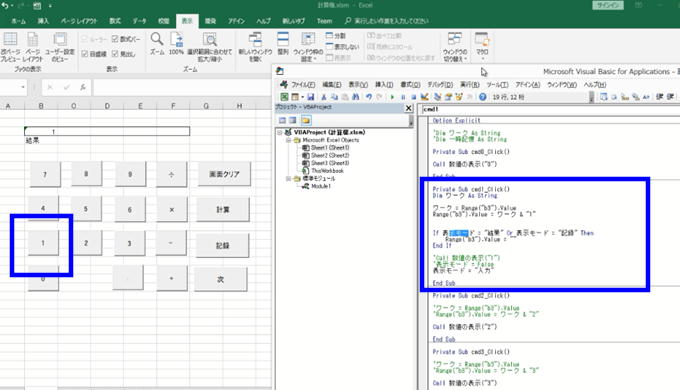Image resolution: width=680 pixels, height=390 pixels.
Task: Click calculator button 5 on worksheet
Action: point(86,209)
